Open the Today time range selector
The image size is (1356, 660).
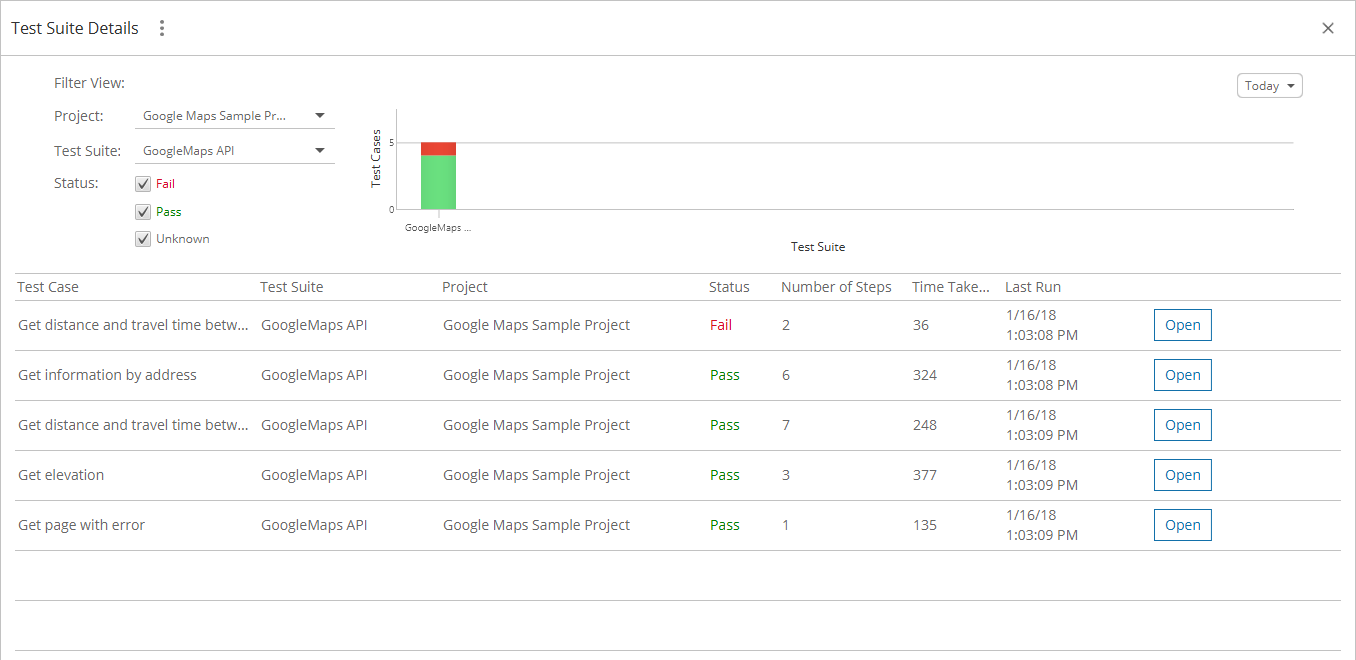tap(1269, 85)
